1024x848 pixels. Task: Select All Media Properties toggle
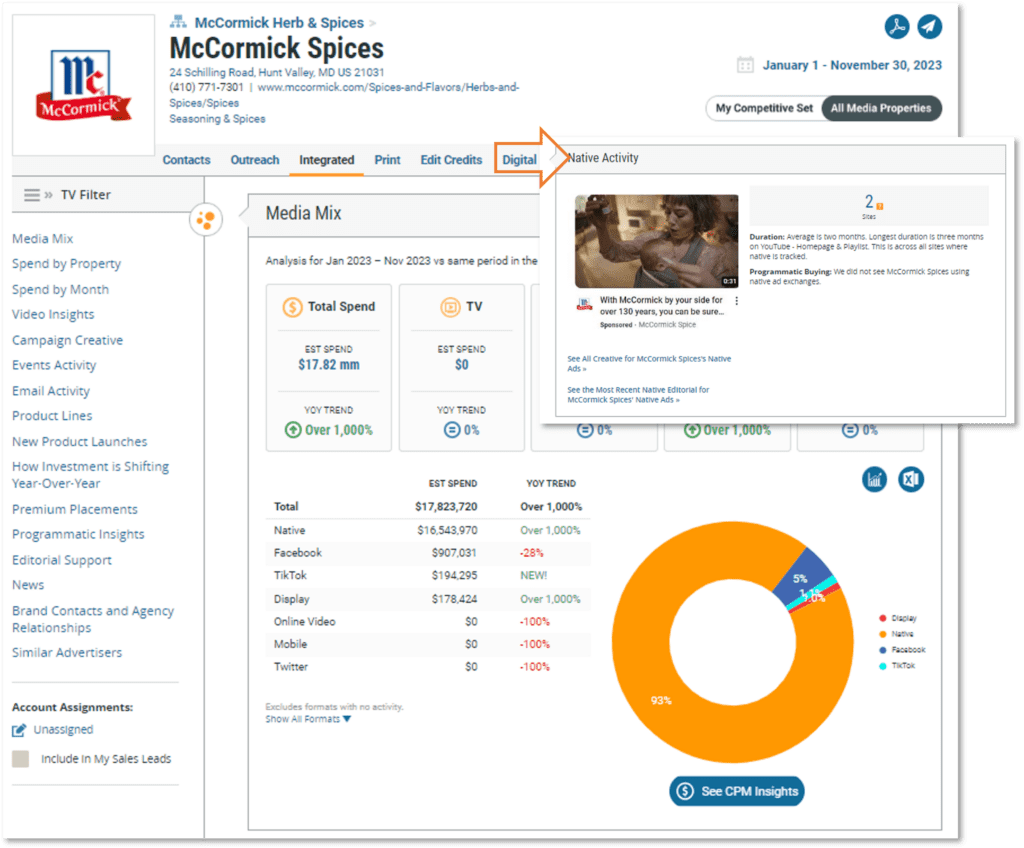pyautogui.click(x=881, y=108)
